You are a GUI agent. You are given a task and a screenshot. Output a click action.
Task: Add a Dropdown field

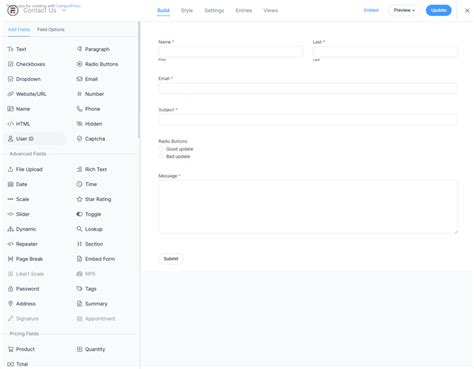tap(24, 79)
